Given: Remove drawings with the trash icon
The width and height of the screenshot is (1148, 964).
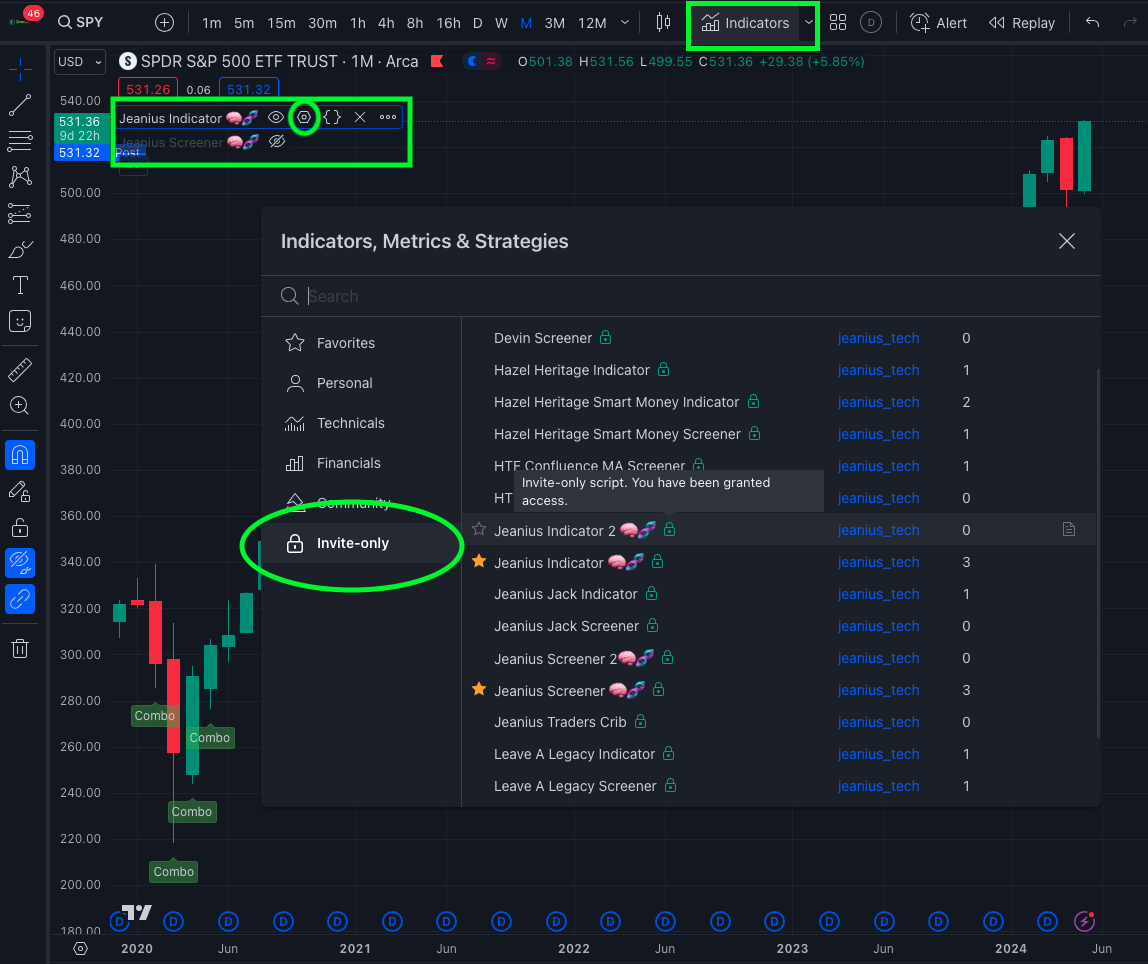Looking at the screenshot, I should pos(20,649).
